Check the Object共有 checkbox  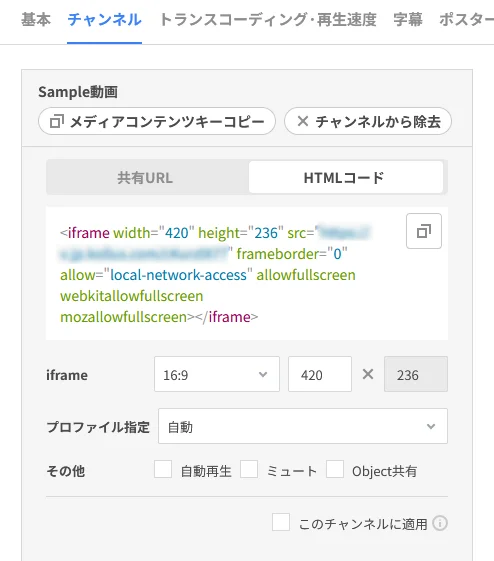[335, 469]
